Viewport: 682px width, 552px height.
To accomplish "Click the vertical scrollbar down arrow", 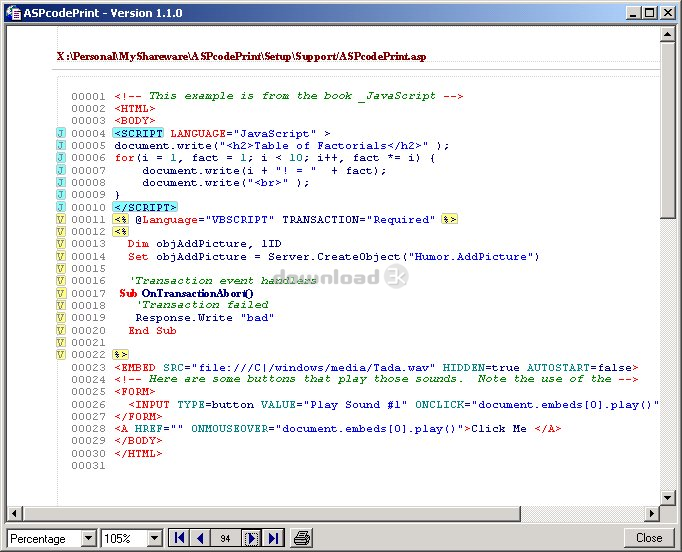I will pos(667,497).
